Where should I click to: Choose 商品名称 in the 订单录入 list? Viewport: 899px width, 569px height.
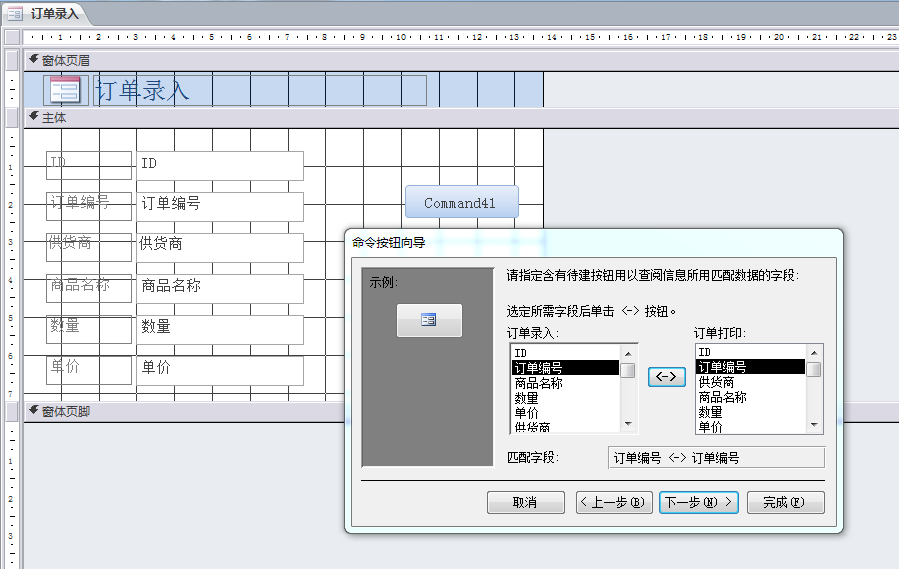click(538, 383)
